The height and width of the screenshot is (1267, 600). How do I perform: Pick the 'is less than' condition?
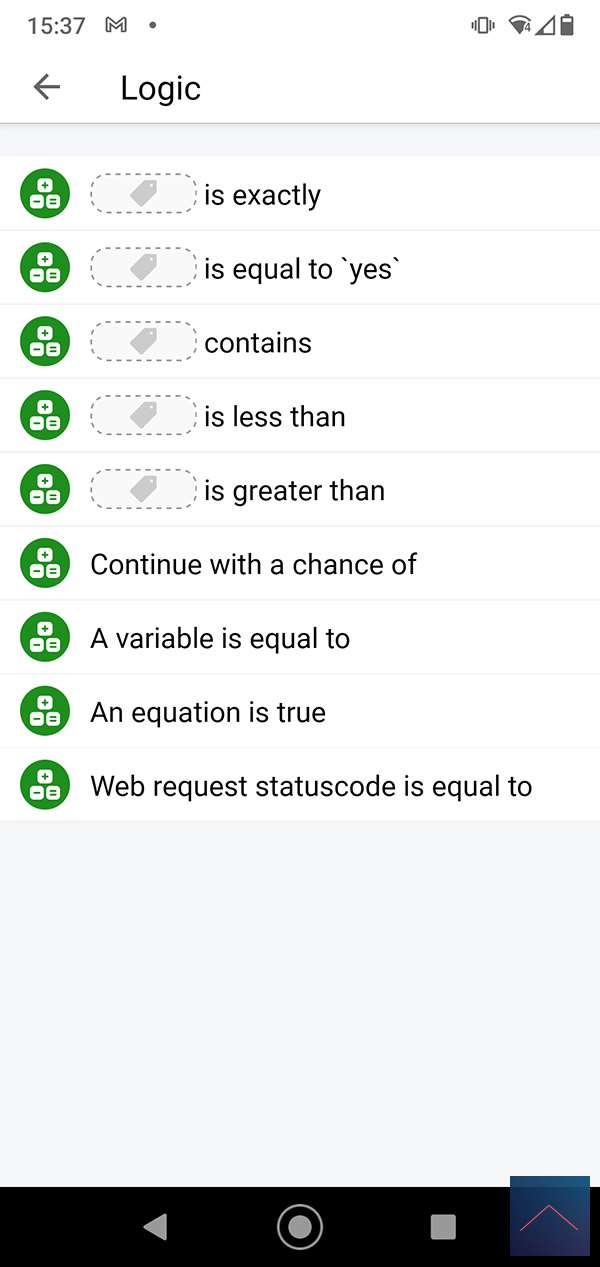coord(275,417)
